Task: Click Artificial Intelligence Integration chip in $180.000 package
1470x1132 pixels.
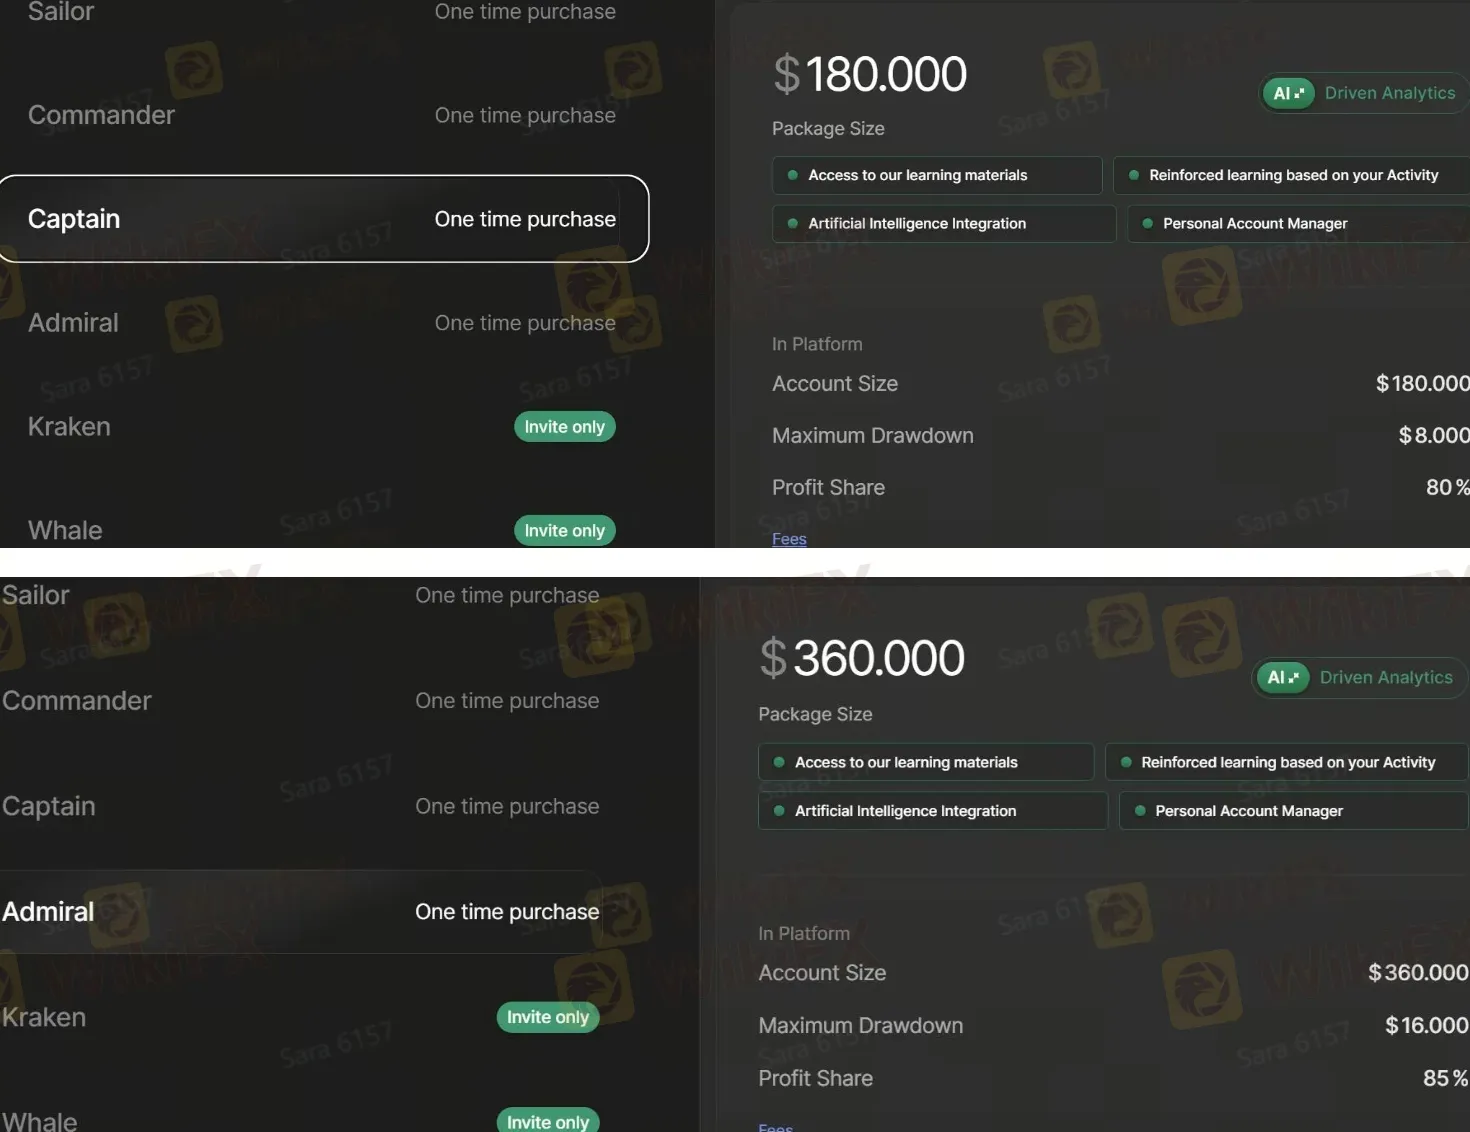Action: click(944, 223)
